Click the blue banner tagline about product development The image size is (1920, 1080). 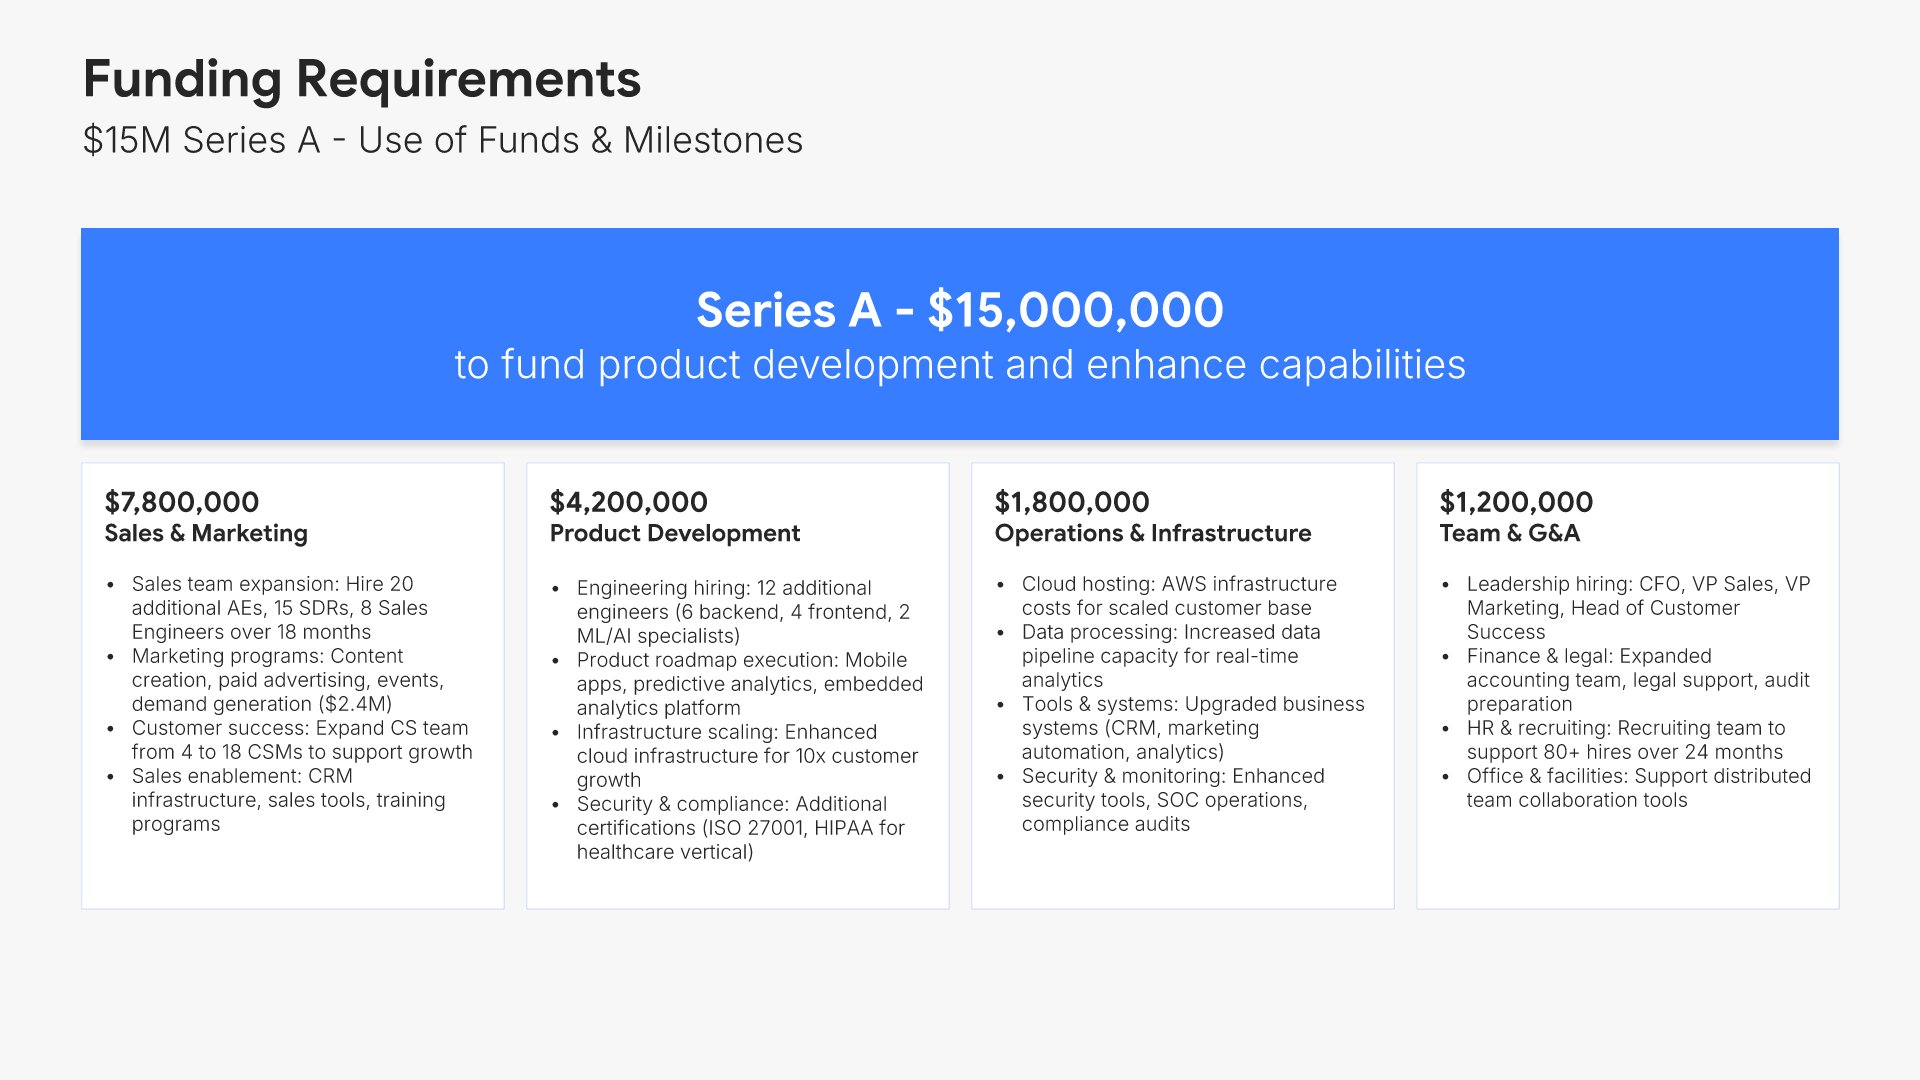tap(959, 365)
